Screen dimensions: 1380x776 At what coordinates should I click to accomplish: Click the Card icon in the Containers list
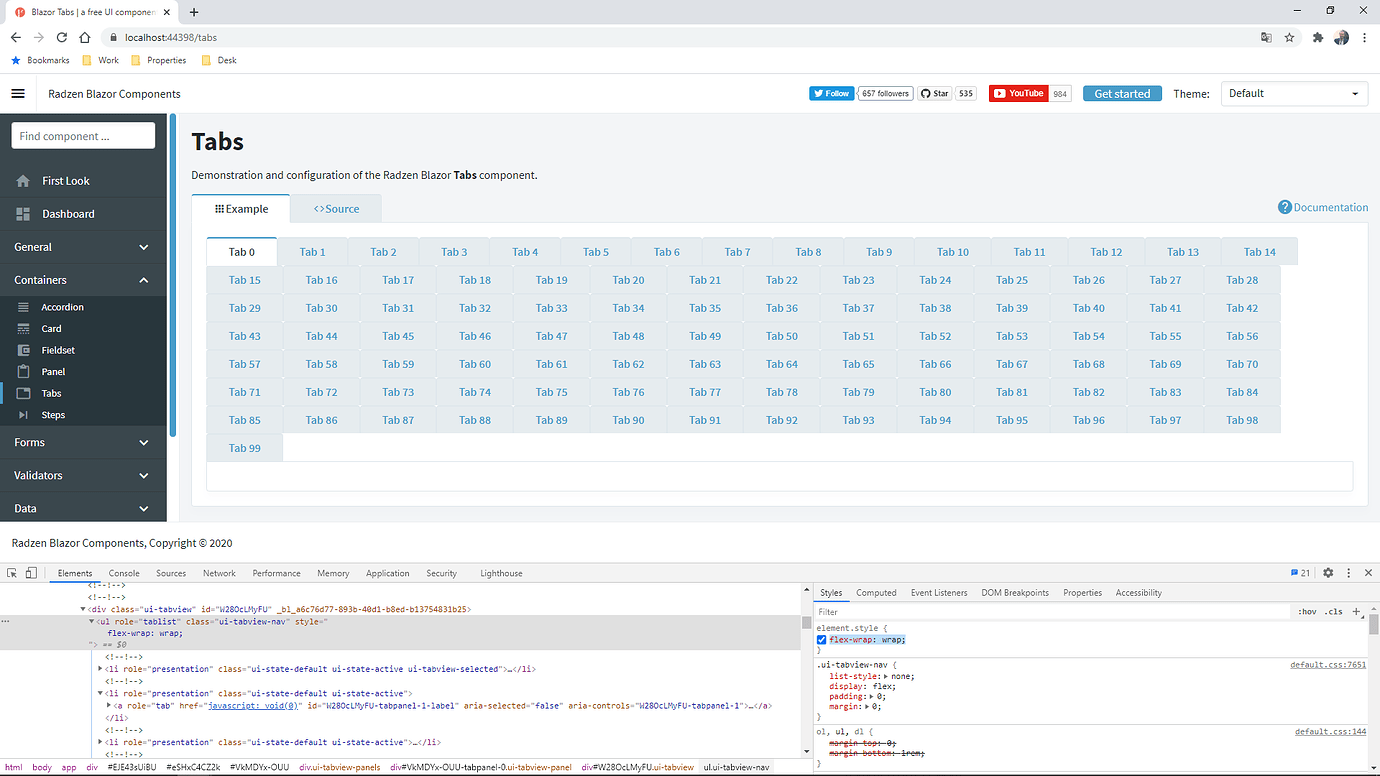[x=24, y=328]
